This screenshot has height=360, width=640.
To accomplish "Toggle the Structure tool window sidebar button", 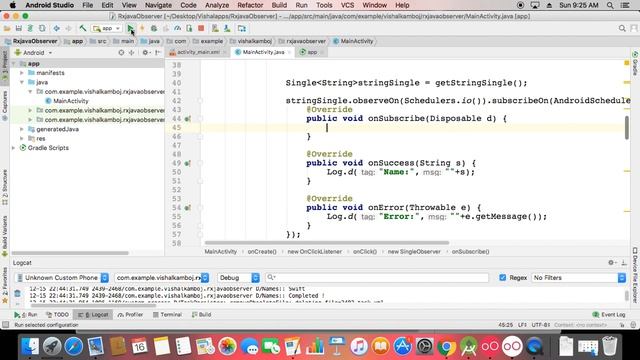I will 5,187.
